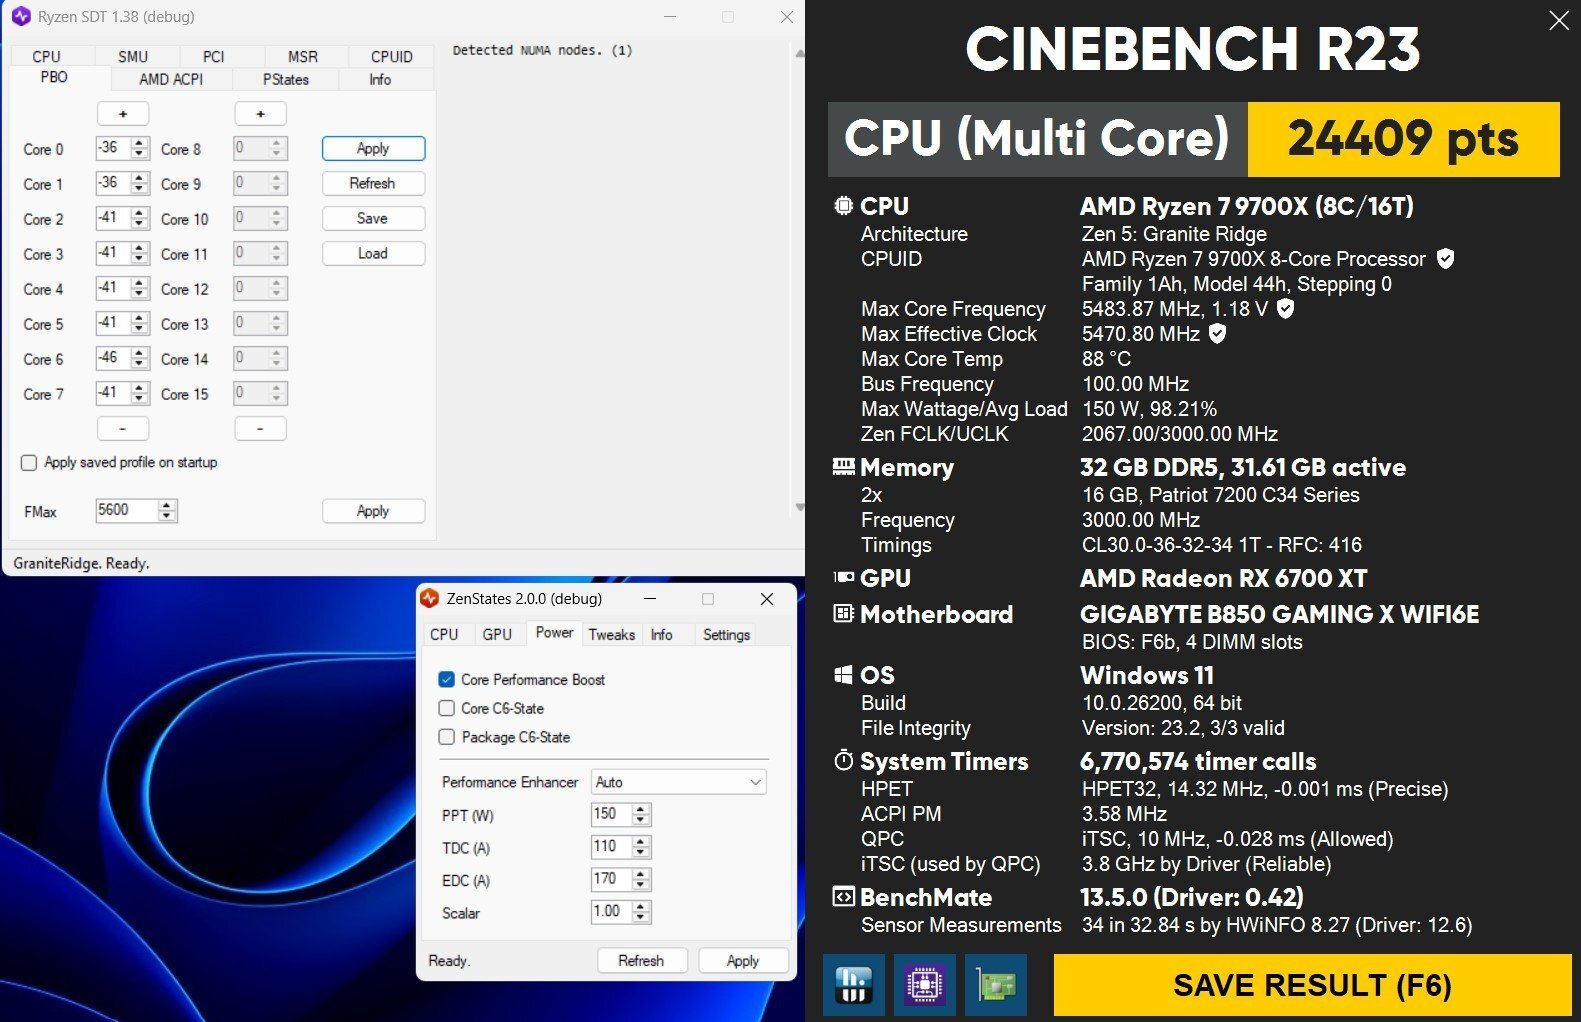Click the up arrow on the TDC (A) spinner
The width and height of the screenshot is (1581, 1022).
click(642, 842)
